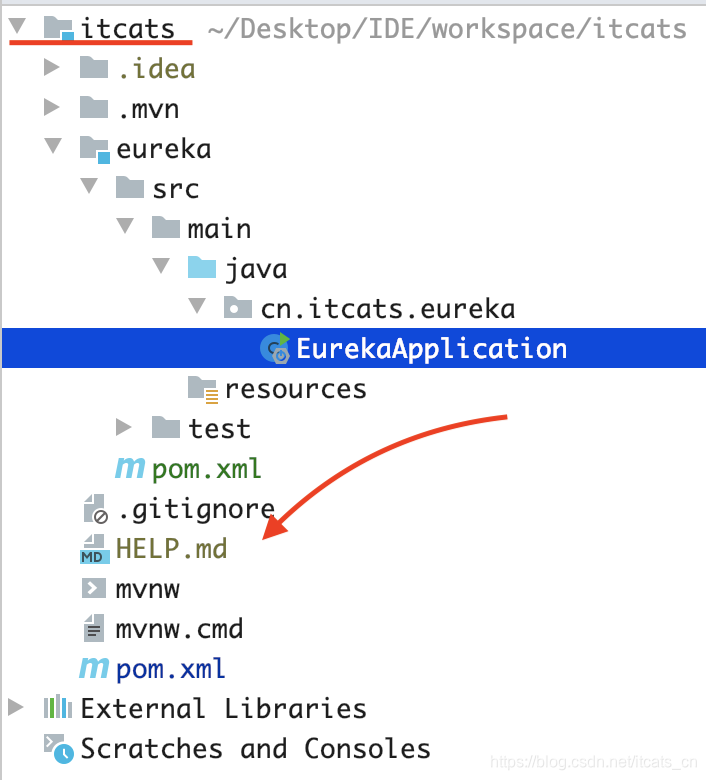Collapse the java source folder arrow
This screenshot has width=706, height=780.
(x=161, y=265)
